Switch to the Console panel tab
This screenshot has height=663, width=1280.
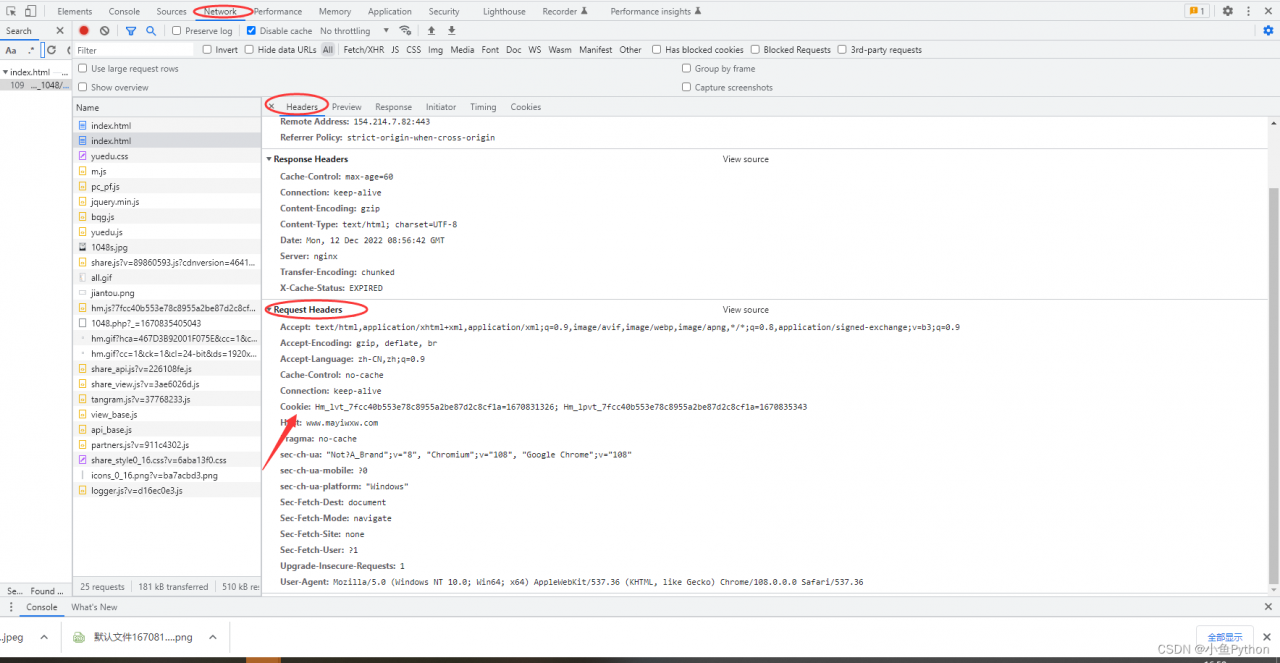(x=124, y=11)
